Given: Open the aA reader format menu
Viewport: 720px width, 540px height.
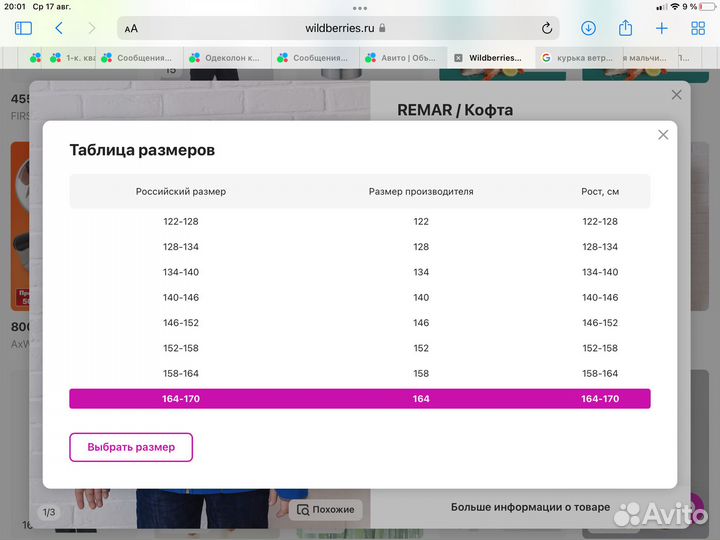Looking at the screenshot, I should click(x=132, y=29).
